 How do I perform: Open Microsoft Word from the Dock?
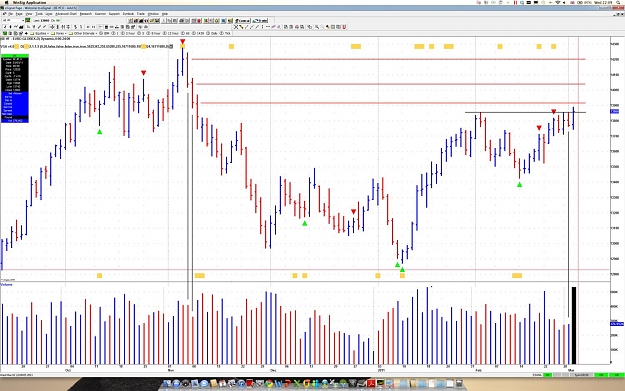point(279,383)
